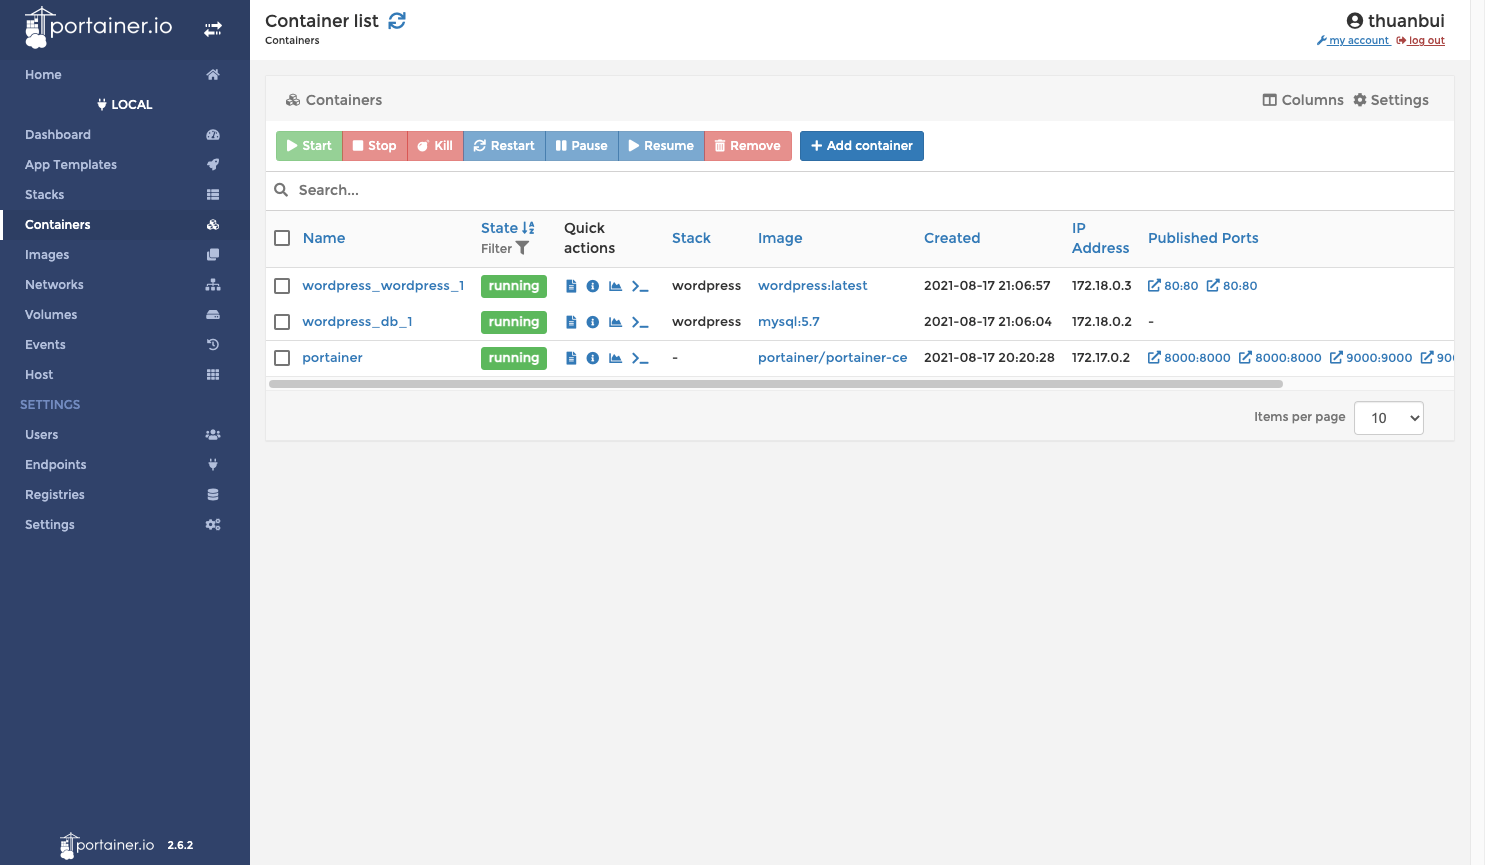Sort table by Created column

(x=952, y=238)
